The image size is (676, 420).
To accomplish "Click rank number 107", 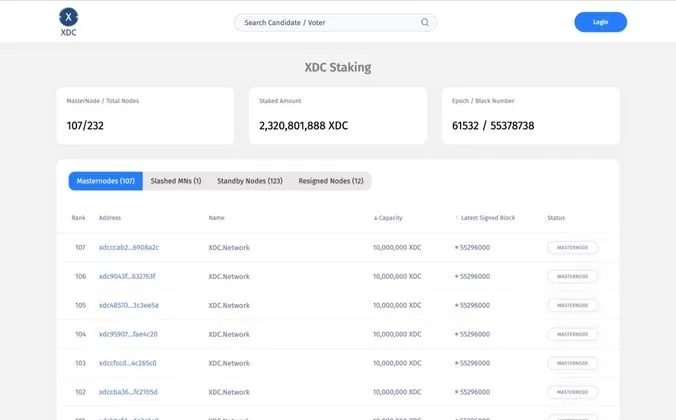I will click(x=80, y=248).
